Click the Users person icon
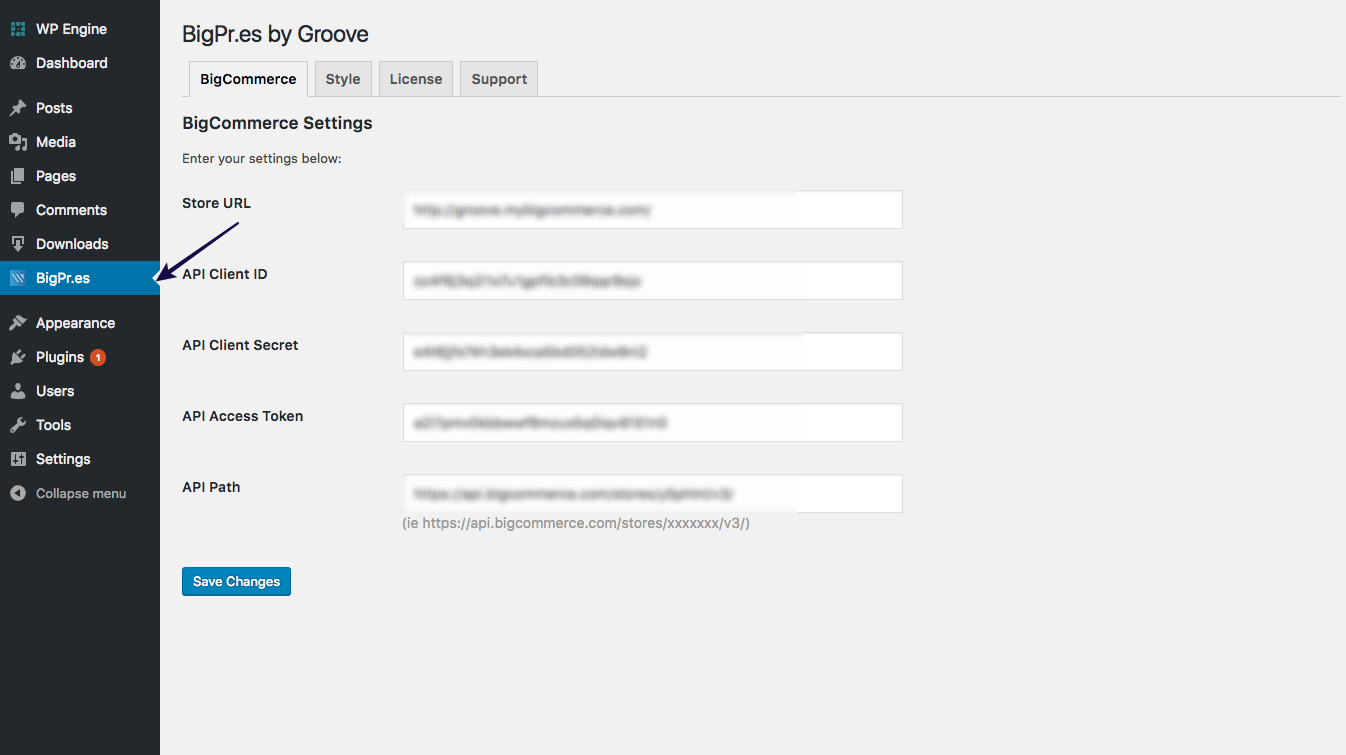 pyautogui.click(x=18, y=391)
